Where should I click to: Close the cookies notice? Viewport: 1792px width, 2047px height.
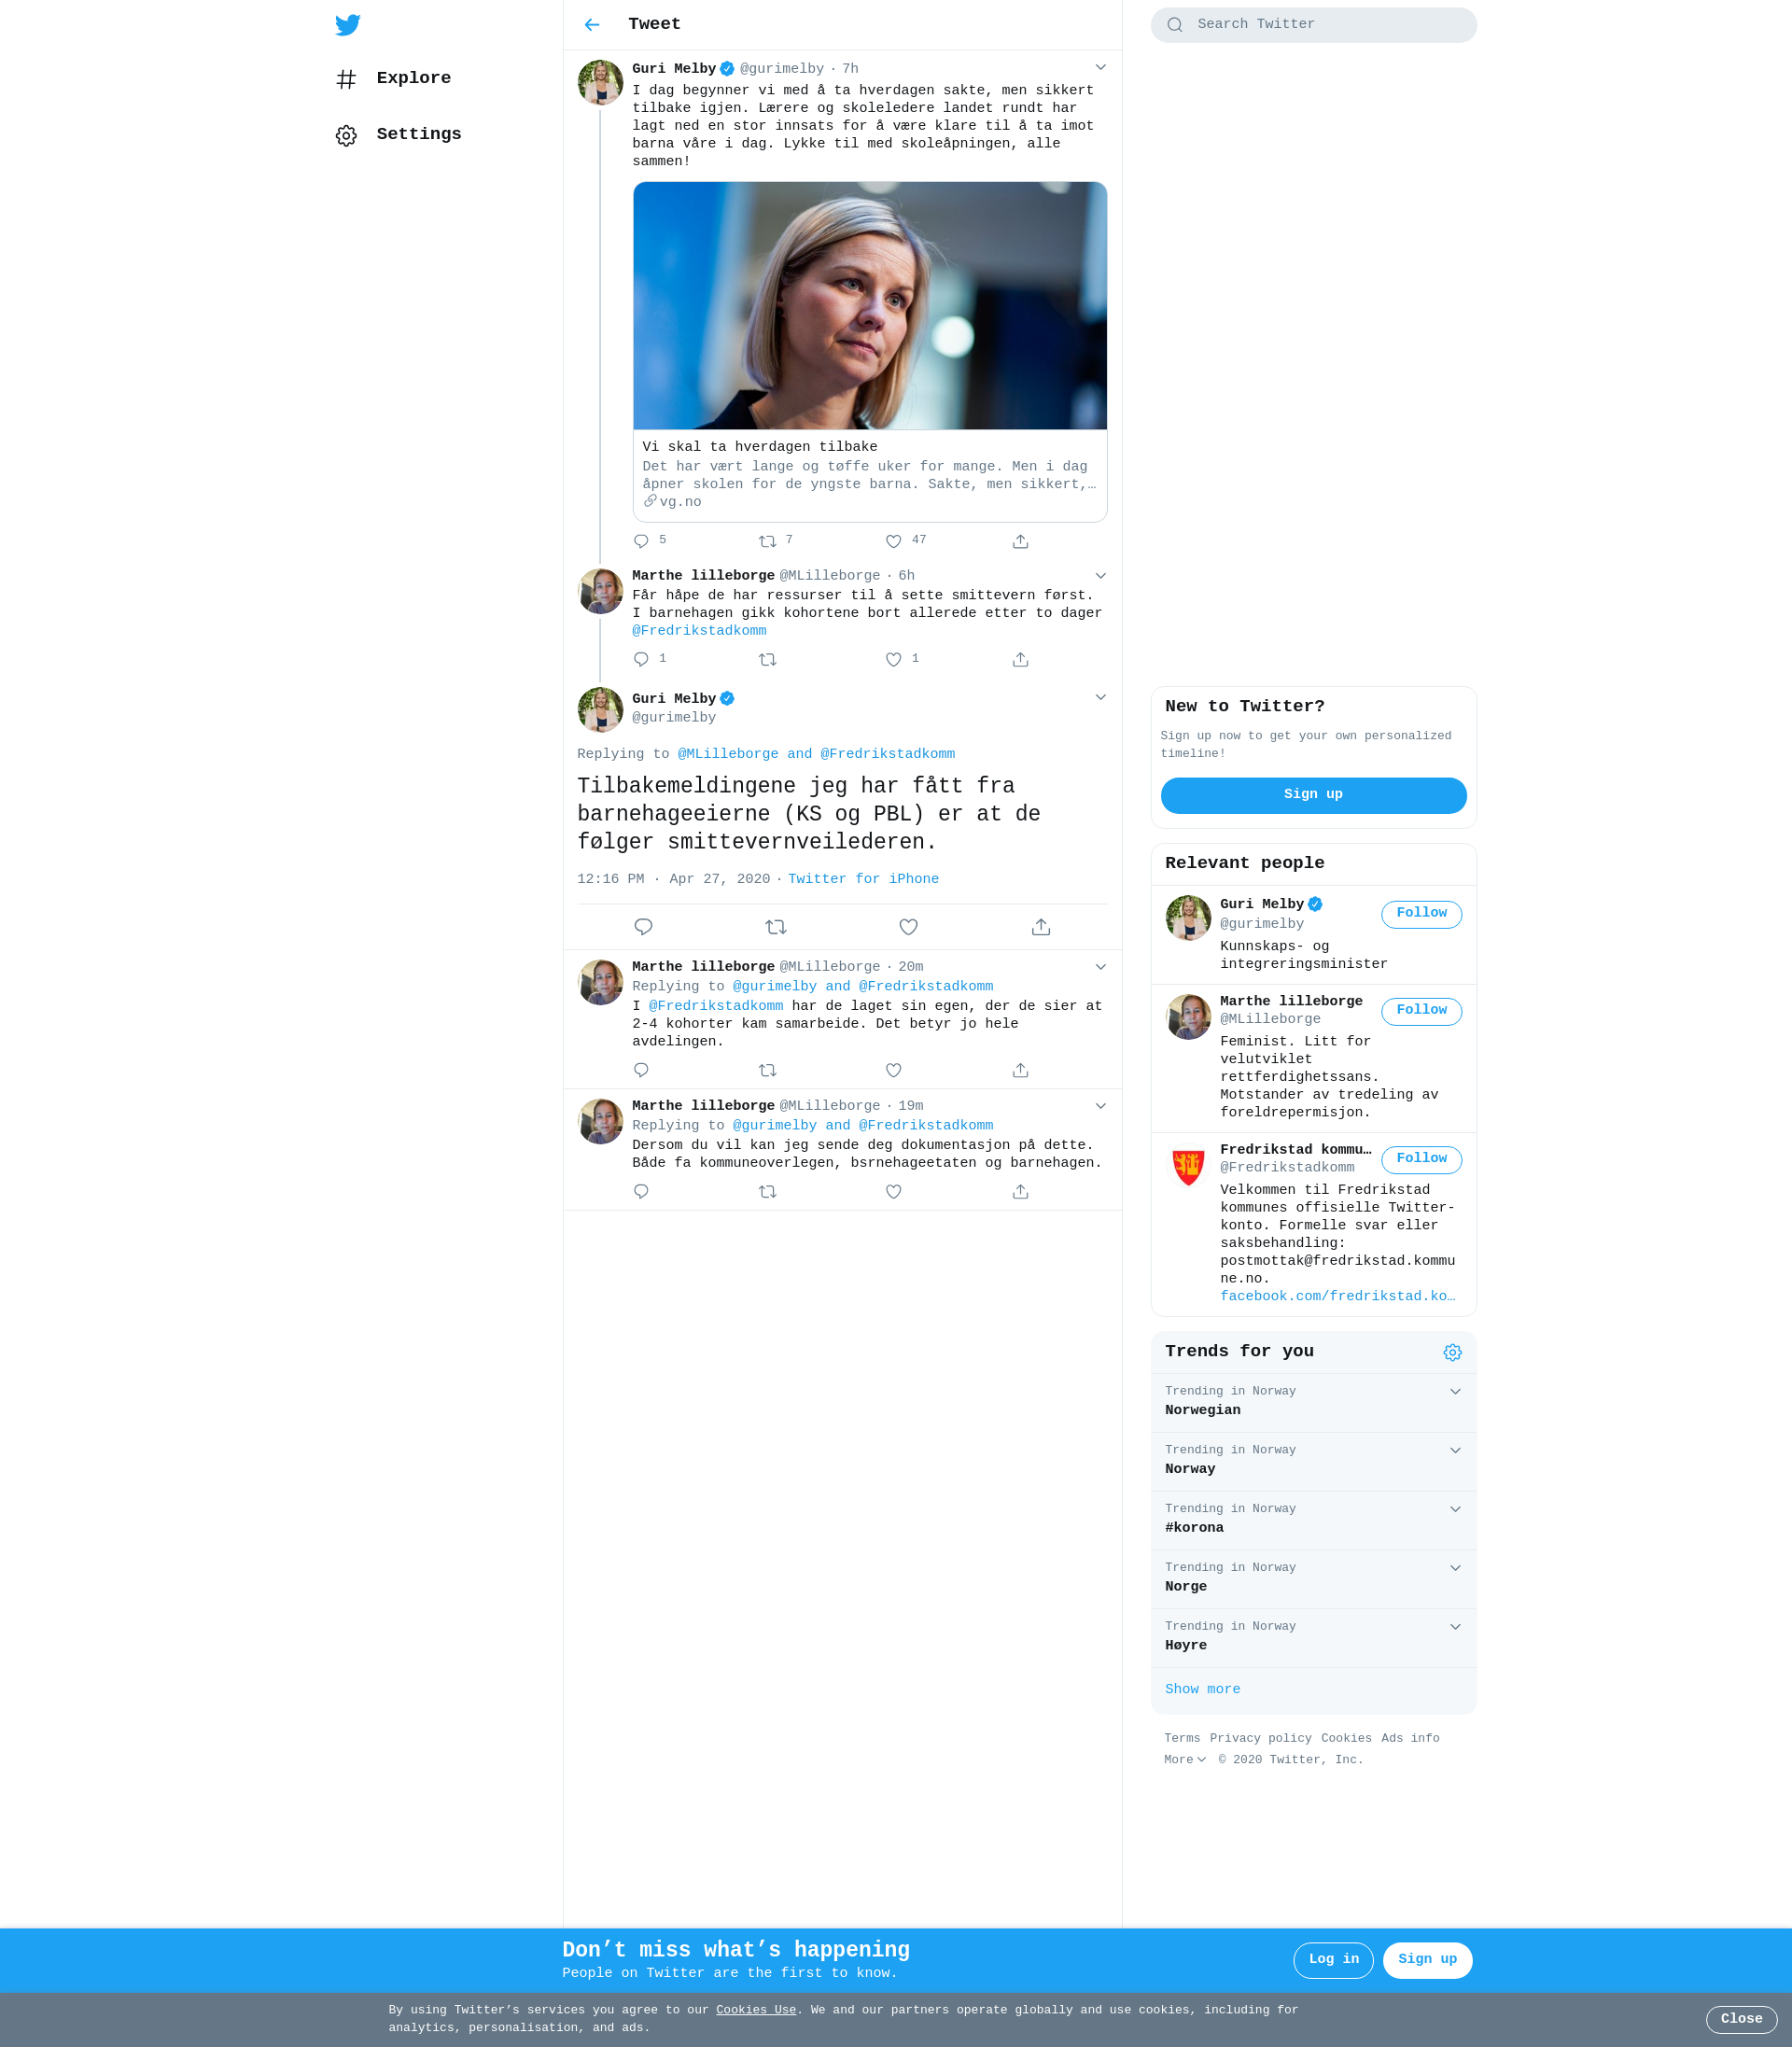point(1741,2019)
